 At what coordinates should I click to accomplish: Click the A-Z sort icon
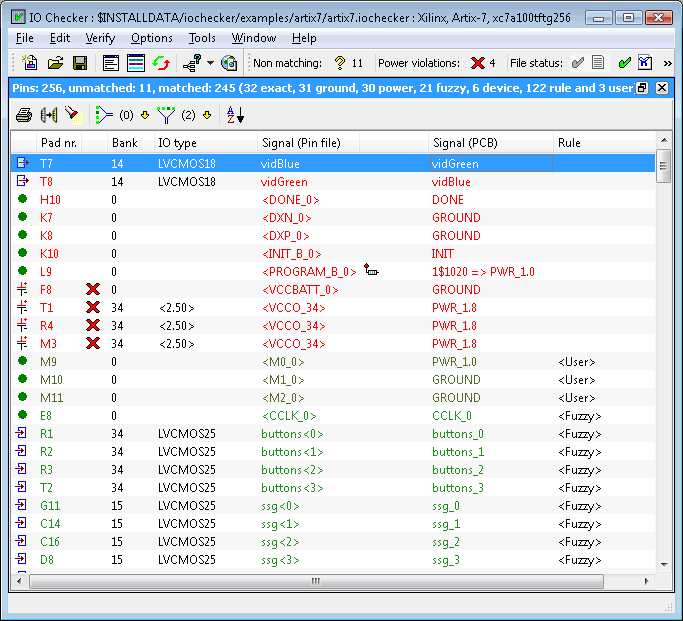(x=235, y=115)
